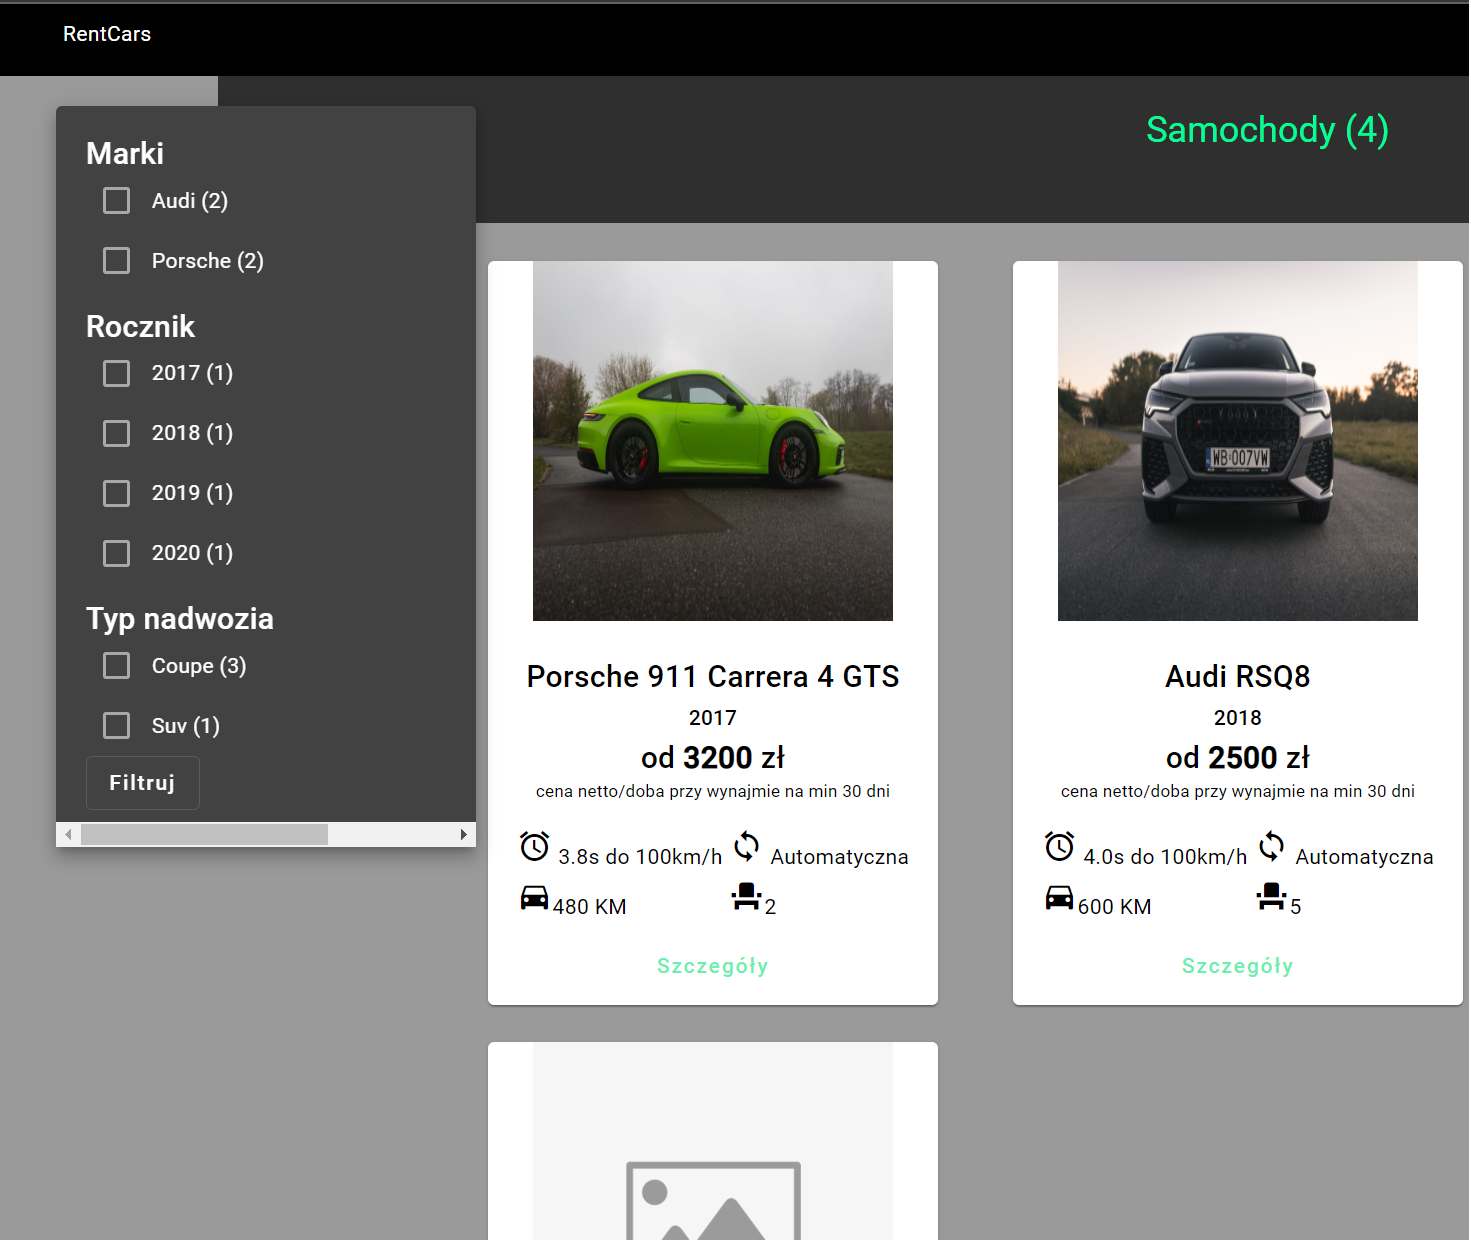
Task: Open Szczegóły for Audi RSQ8
Action: (1238, 966)
